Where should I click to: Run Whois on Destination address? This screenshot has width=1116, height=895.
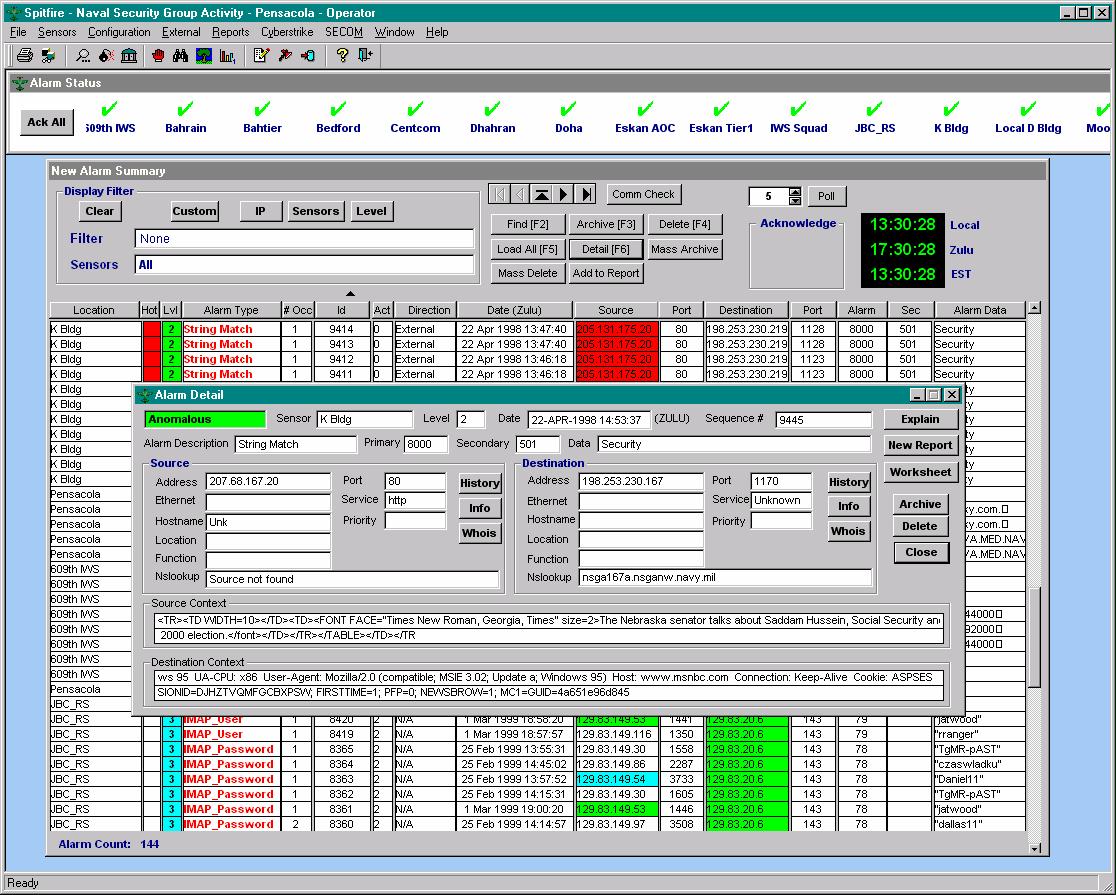point(848,531)
